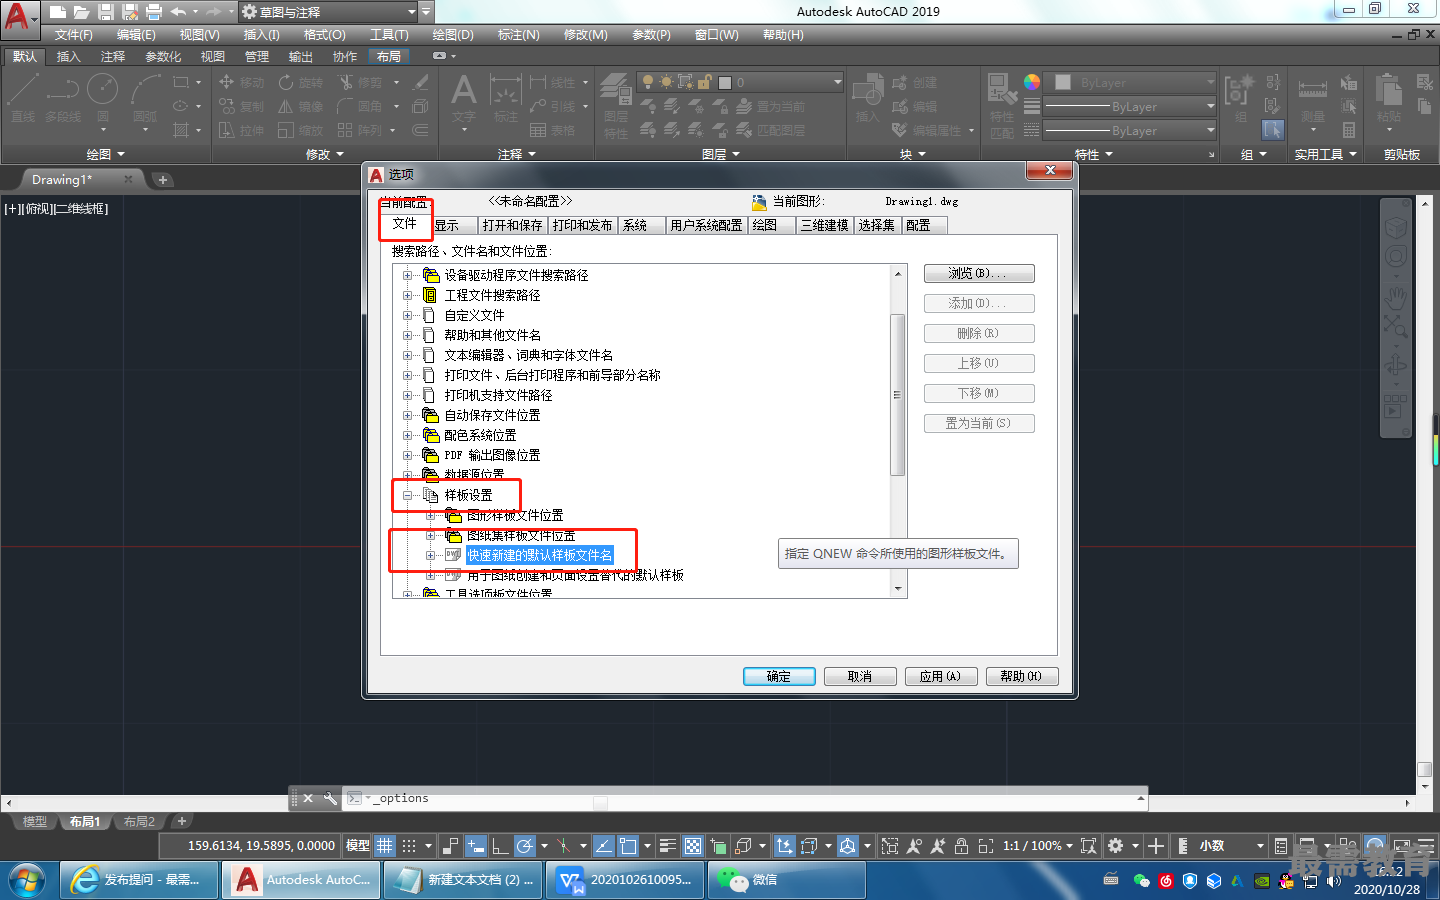Click the 应用(A) button
This screenshot has width=1440, height=900.
pyautogui.click(x=940, y=677)
